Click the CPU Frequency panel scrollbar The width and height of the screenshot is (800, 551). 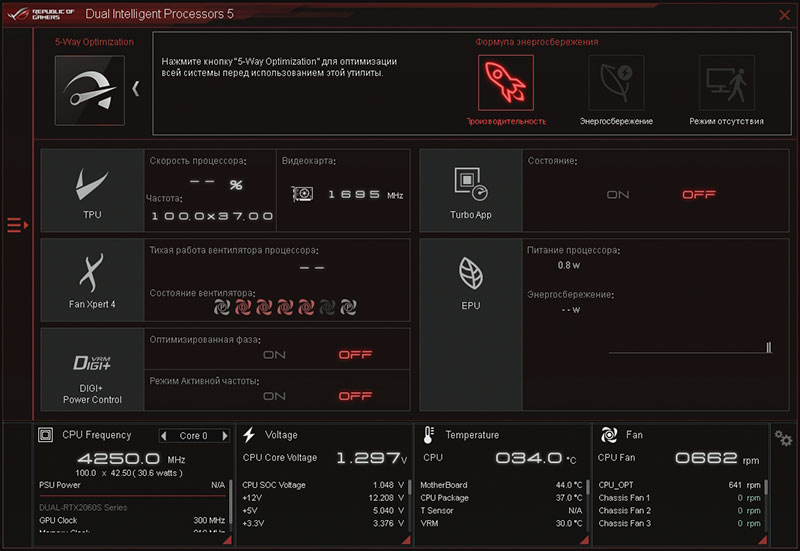pos(230,502)
